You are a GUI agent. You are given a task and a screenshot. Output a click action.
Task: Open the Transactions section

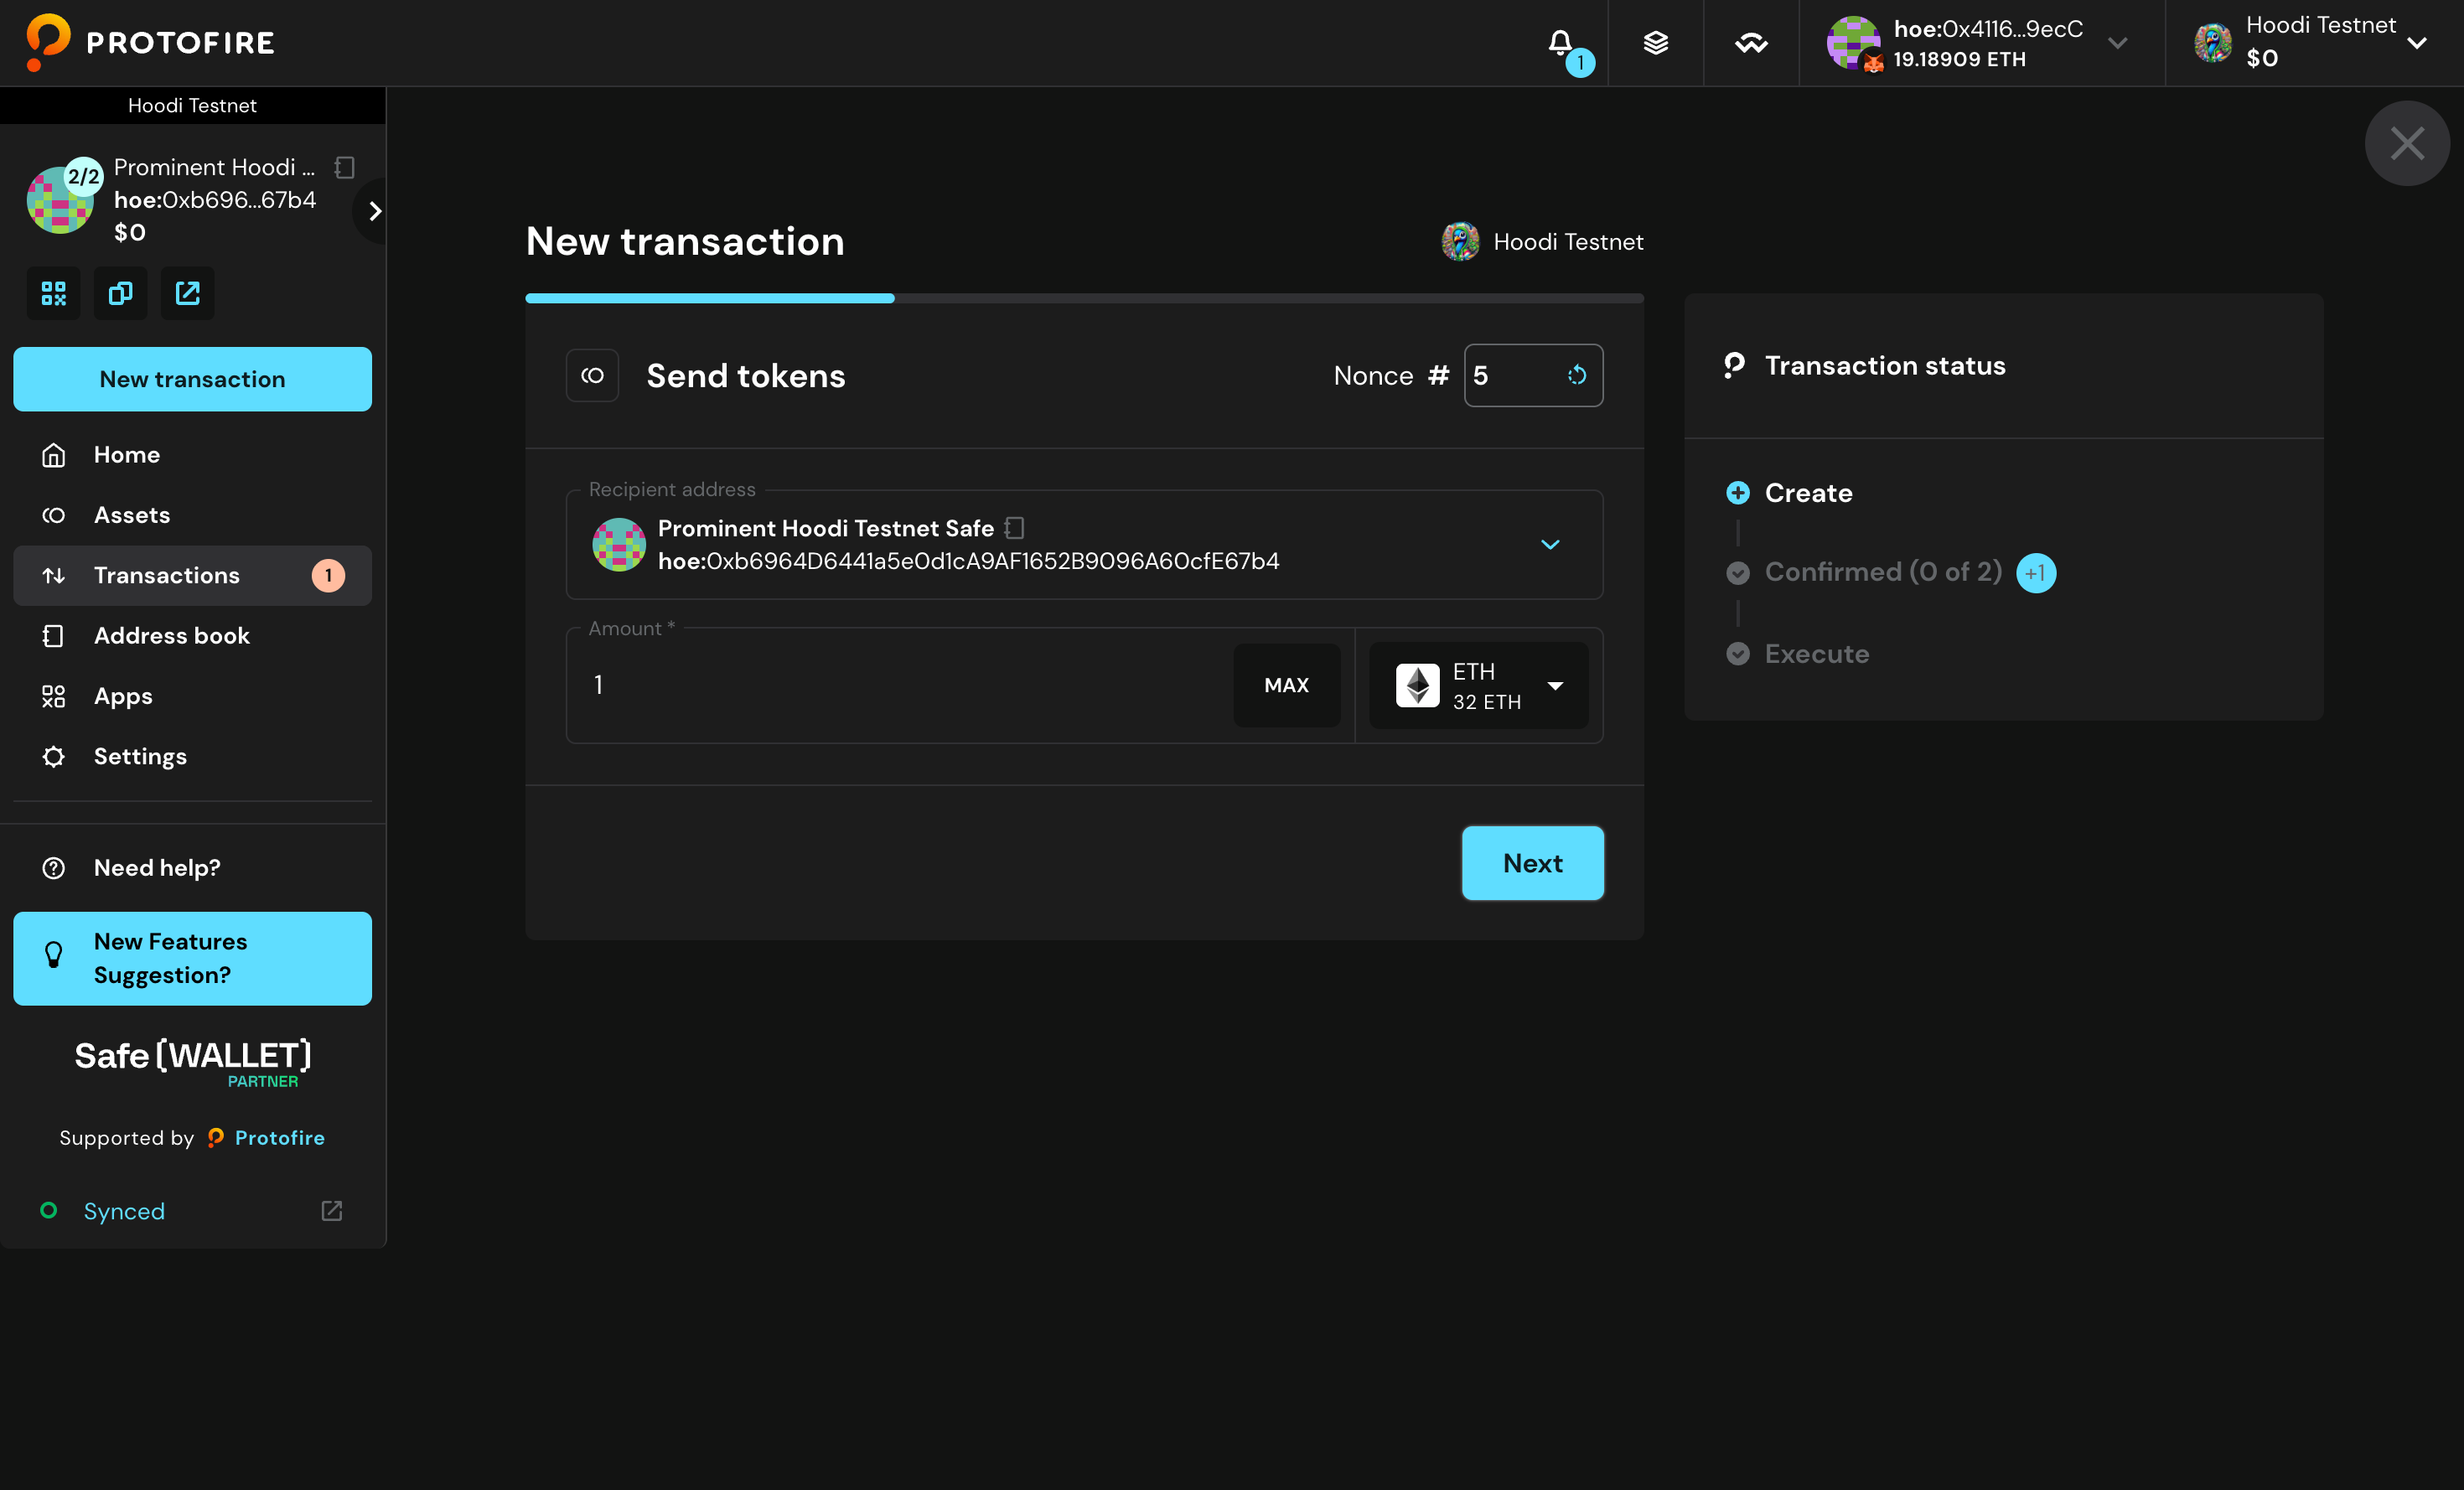click(x=166, y=575)
